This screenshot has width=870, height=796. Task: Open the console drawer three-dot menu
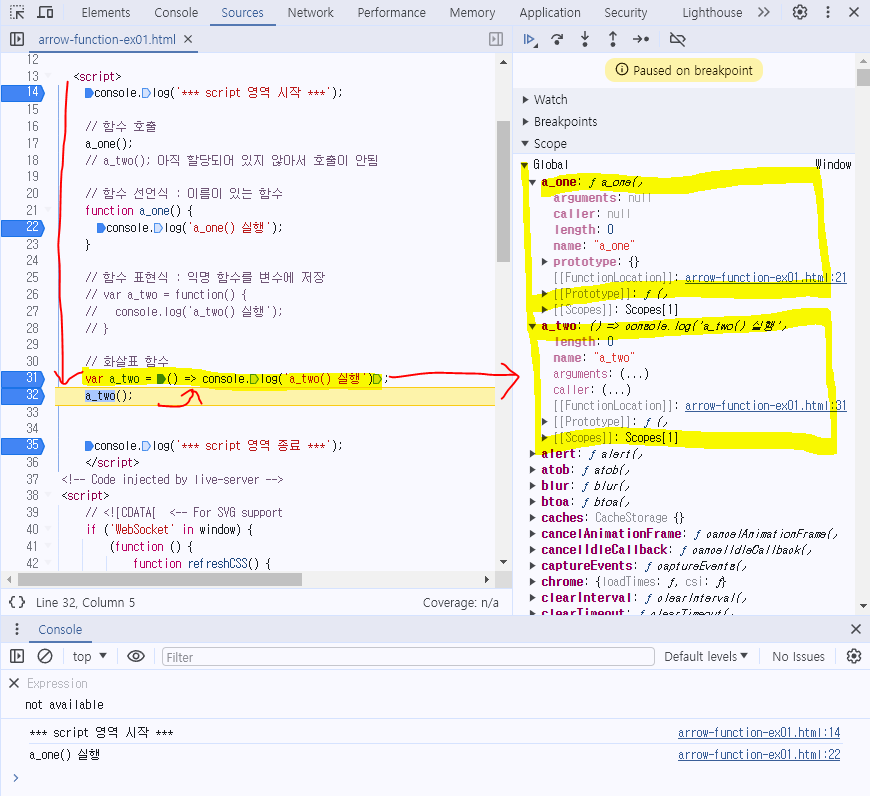pos(17,629)
